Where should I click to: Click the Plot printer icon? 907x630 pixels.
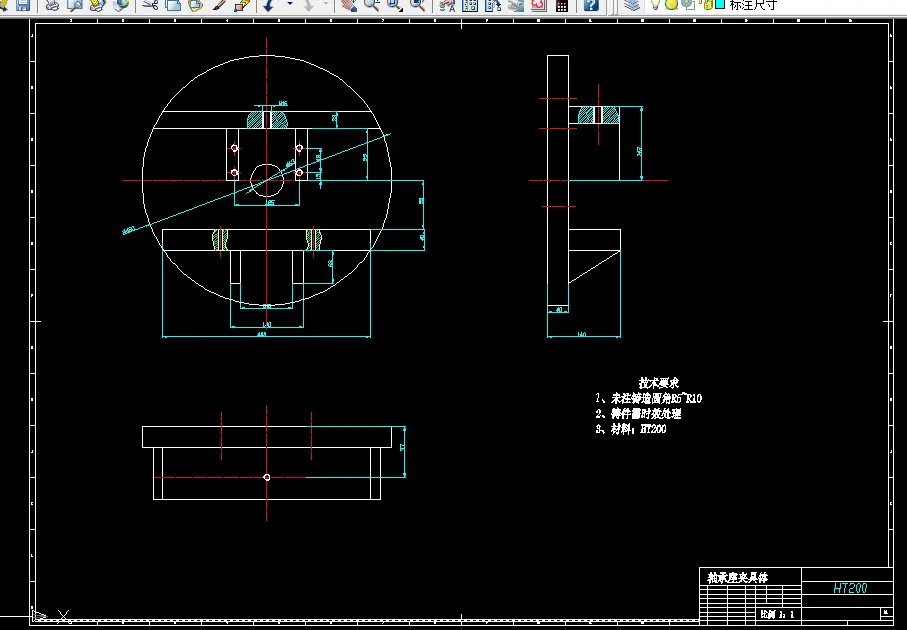[52, 5]
